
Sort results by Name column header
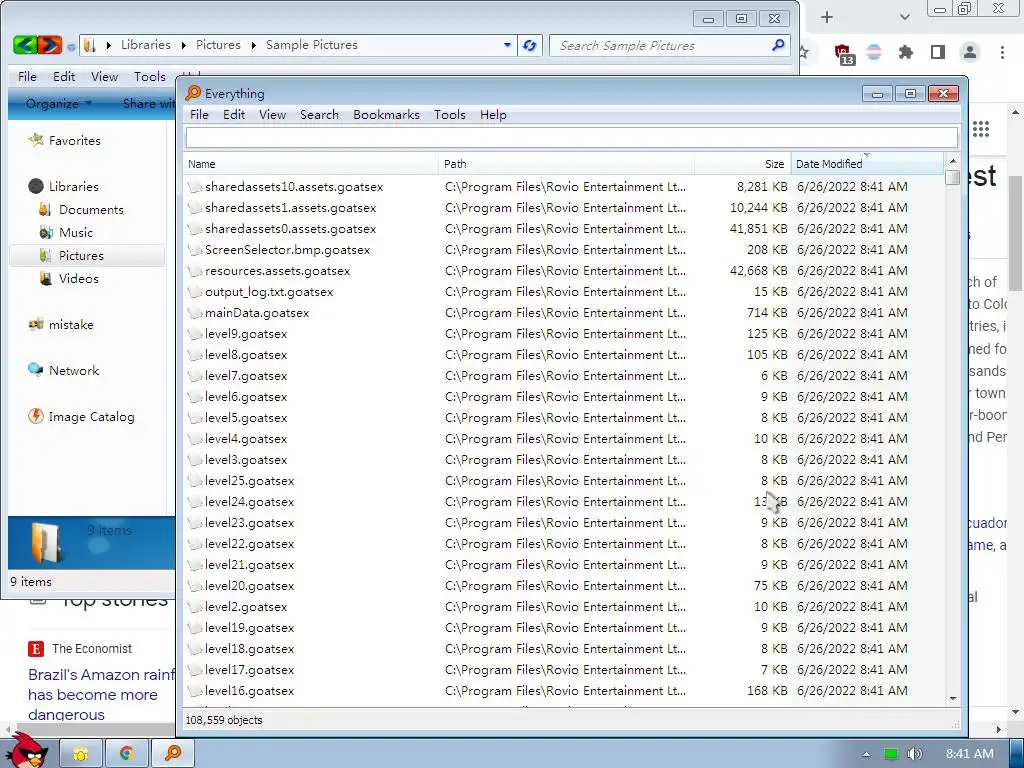pyautogui.click(x=311, y=164)
